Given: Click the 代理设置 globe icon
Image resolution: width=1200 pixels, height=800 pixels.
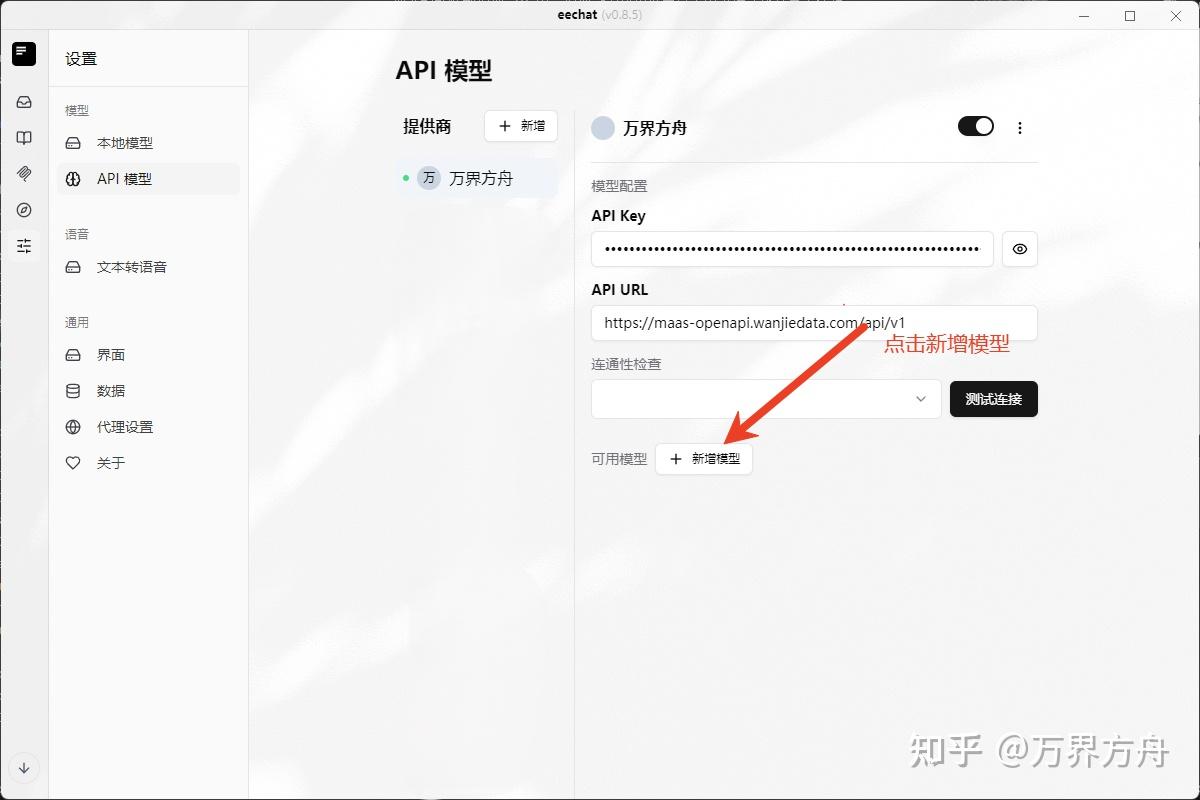Looking at the screenshot, I should [73, 427].
